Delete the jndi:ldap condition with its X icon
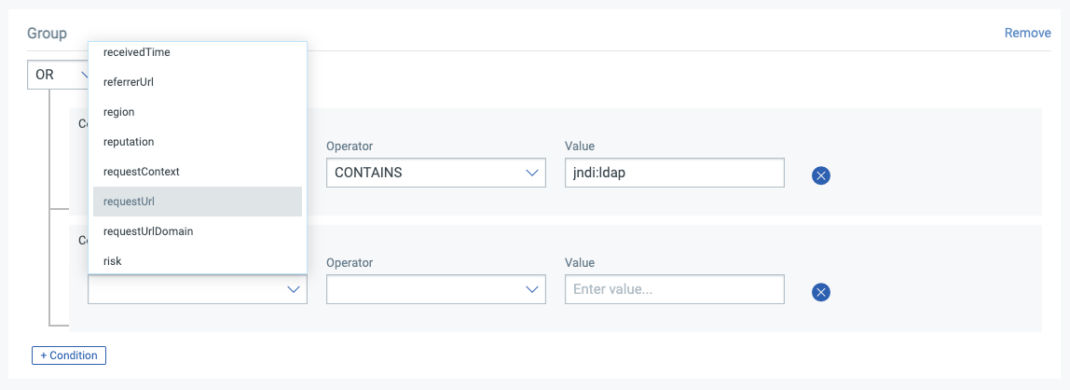The width and height of the screenshot is (1070, 390). [821, 175]
